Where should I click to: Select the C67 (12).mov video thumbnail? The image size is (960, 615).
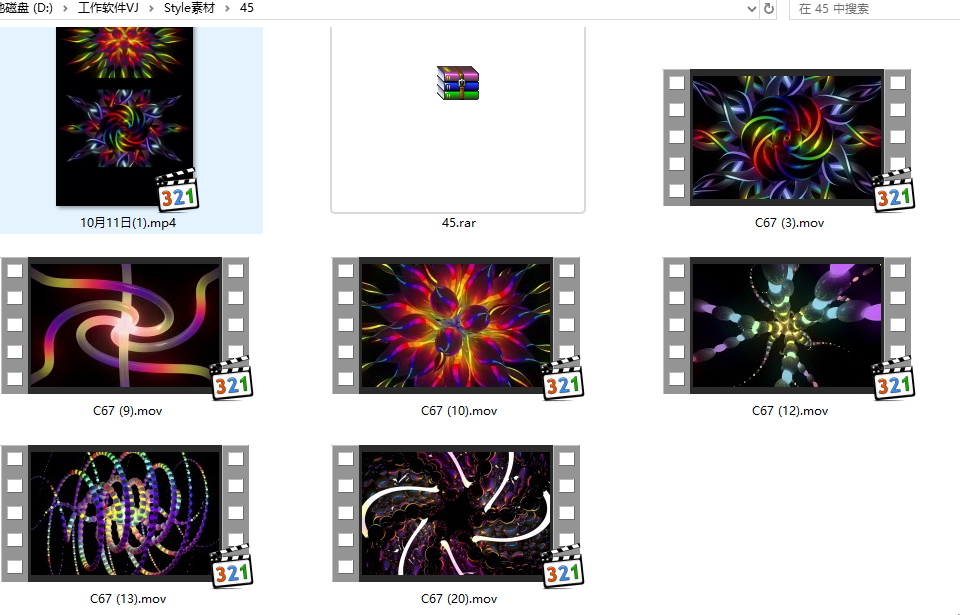pos(787,325)
